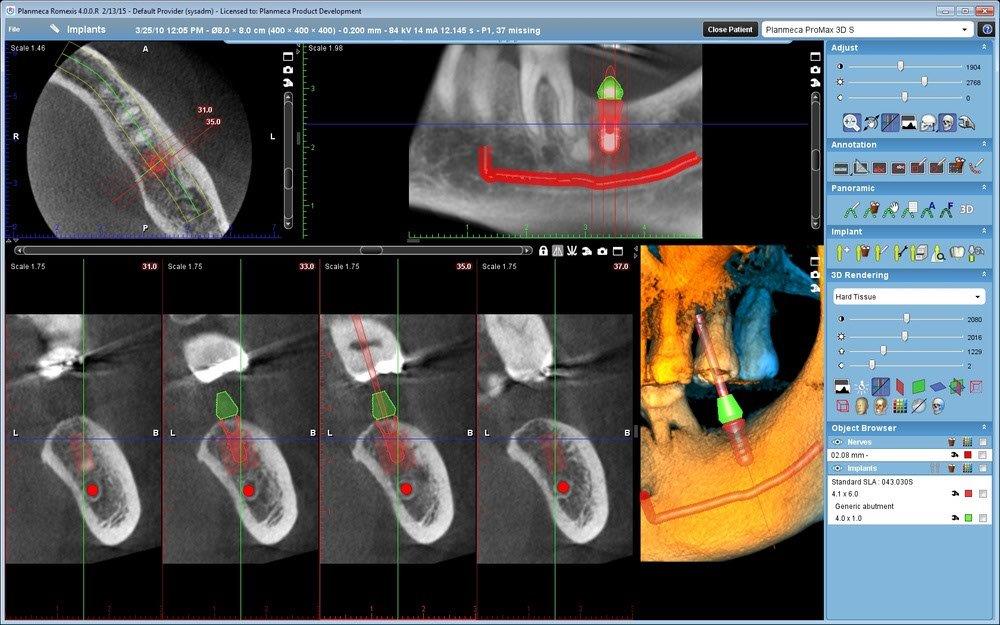This screenshot has width=1000, height=625.
Task: Open the histogram levels tool in Adjust panel
Action: [909, 122]
